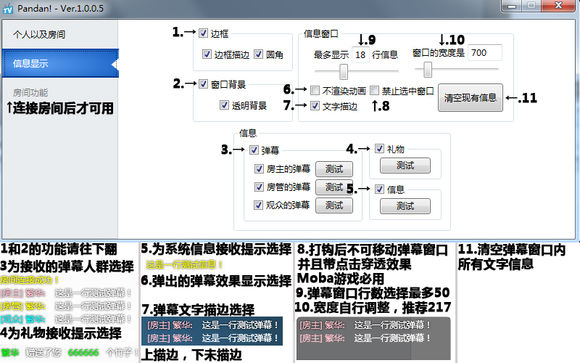The height and width of the screenshot is (363, 580).
Task: Click 测试 next to 观众的弹幕
Action: (334, 205)
